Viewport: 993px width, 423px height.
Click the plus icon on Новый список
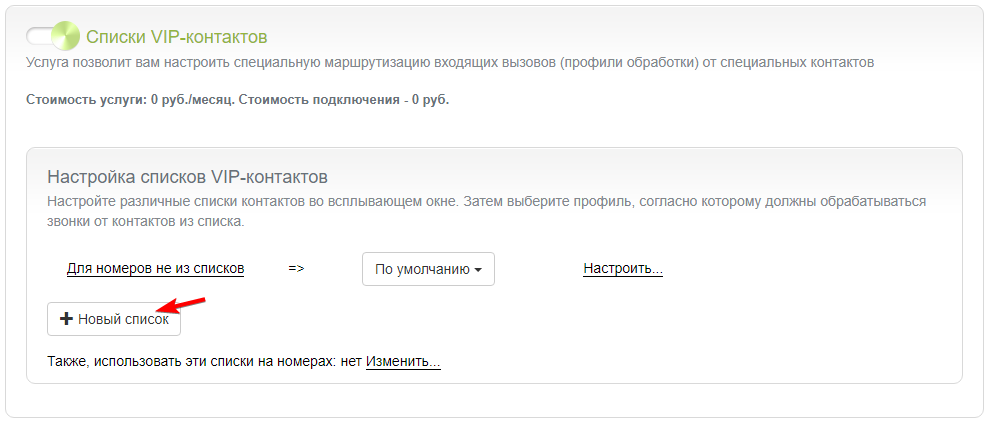pos(66,319)
